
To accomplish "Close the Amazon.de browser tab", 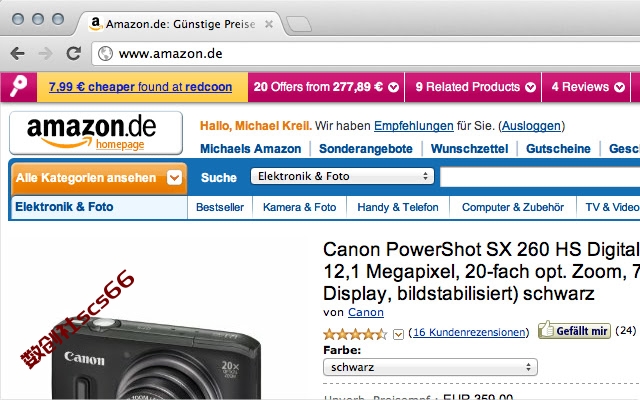I will [x=269, y=24].
